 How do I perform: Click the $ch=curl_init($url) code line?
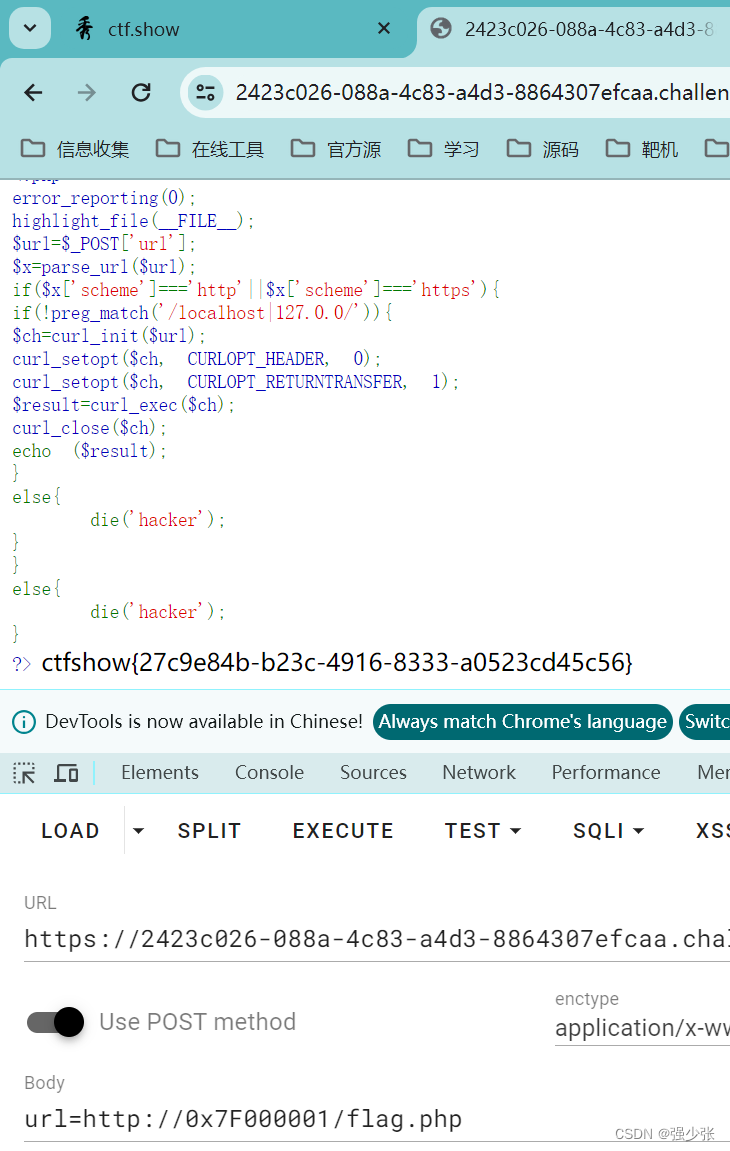pos(109,336)
